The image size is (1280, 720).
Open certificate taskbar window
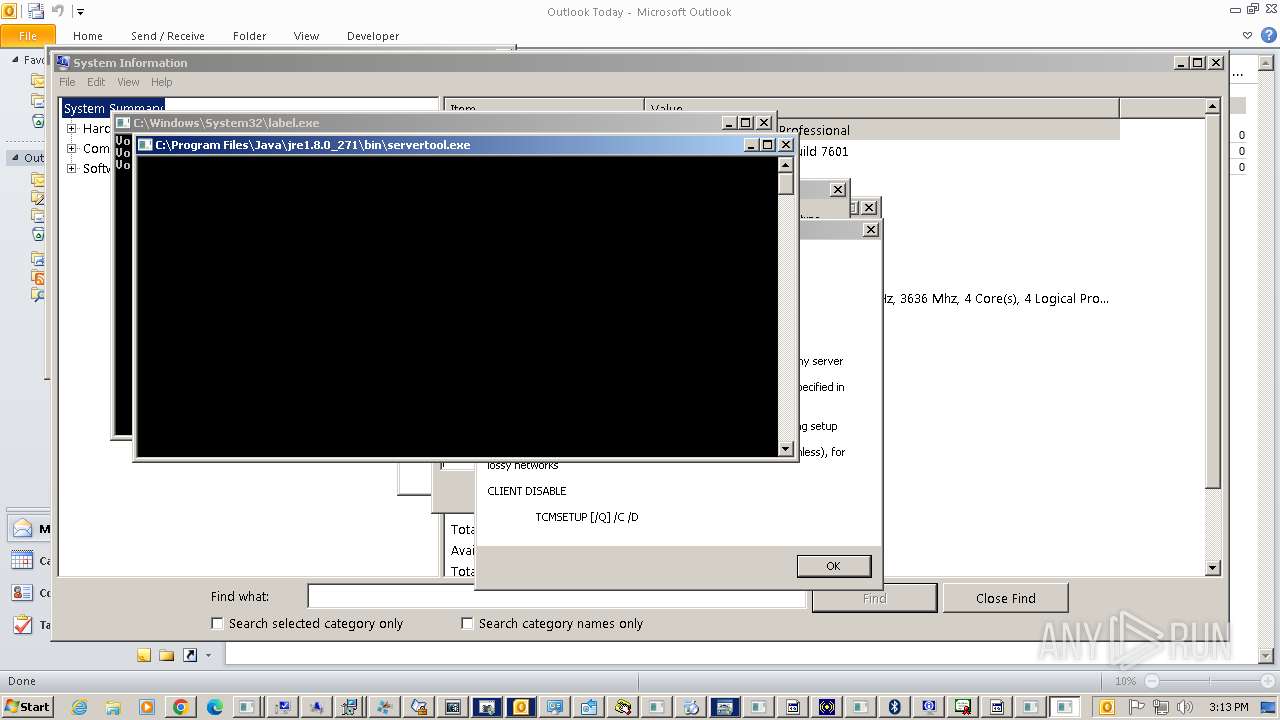963,707
